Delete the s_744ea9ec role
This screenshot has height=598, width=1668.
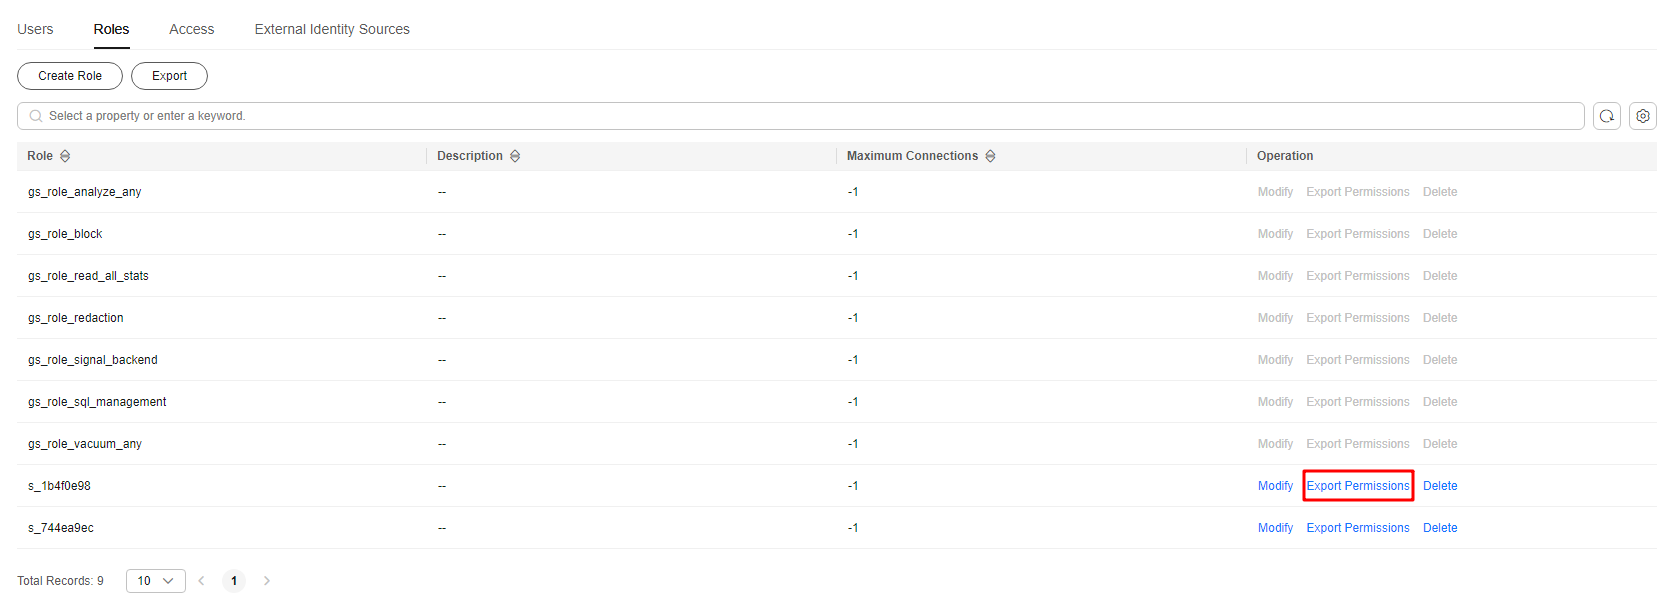click(1440, 528)
